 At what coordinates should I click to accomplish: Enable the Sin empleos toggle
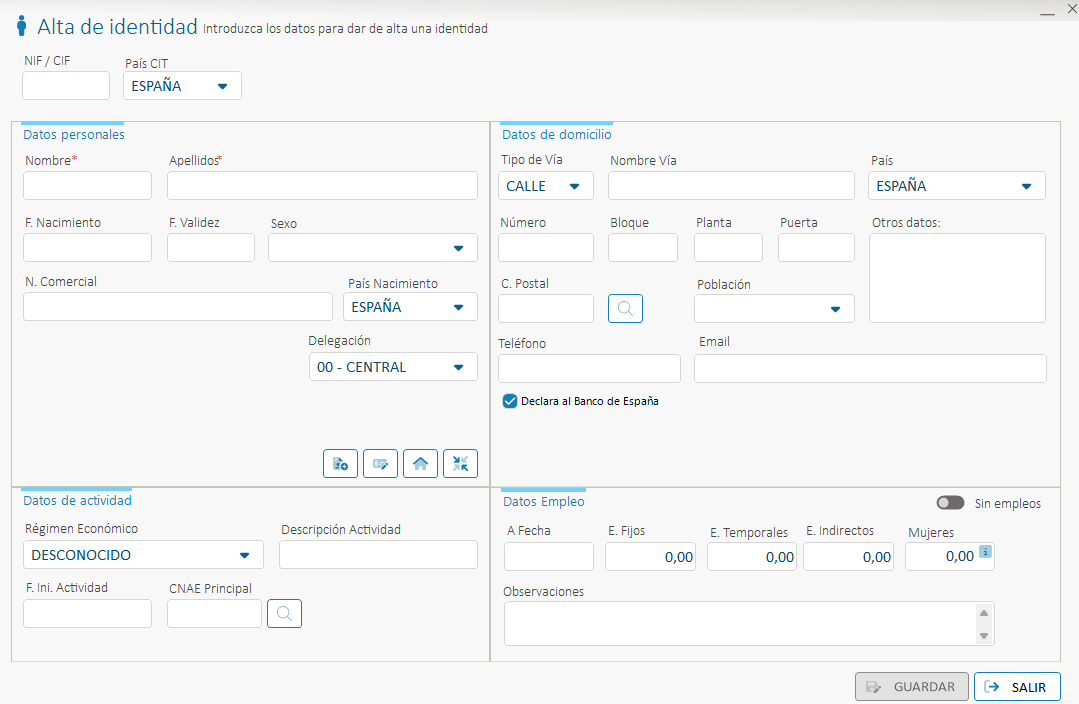click(x=950, y=503)
